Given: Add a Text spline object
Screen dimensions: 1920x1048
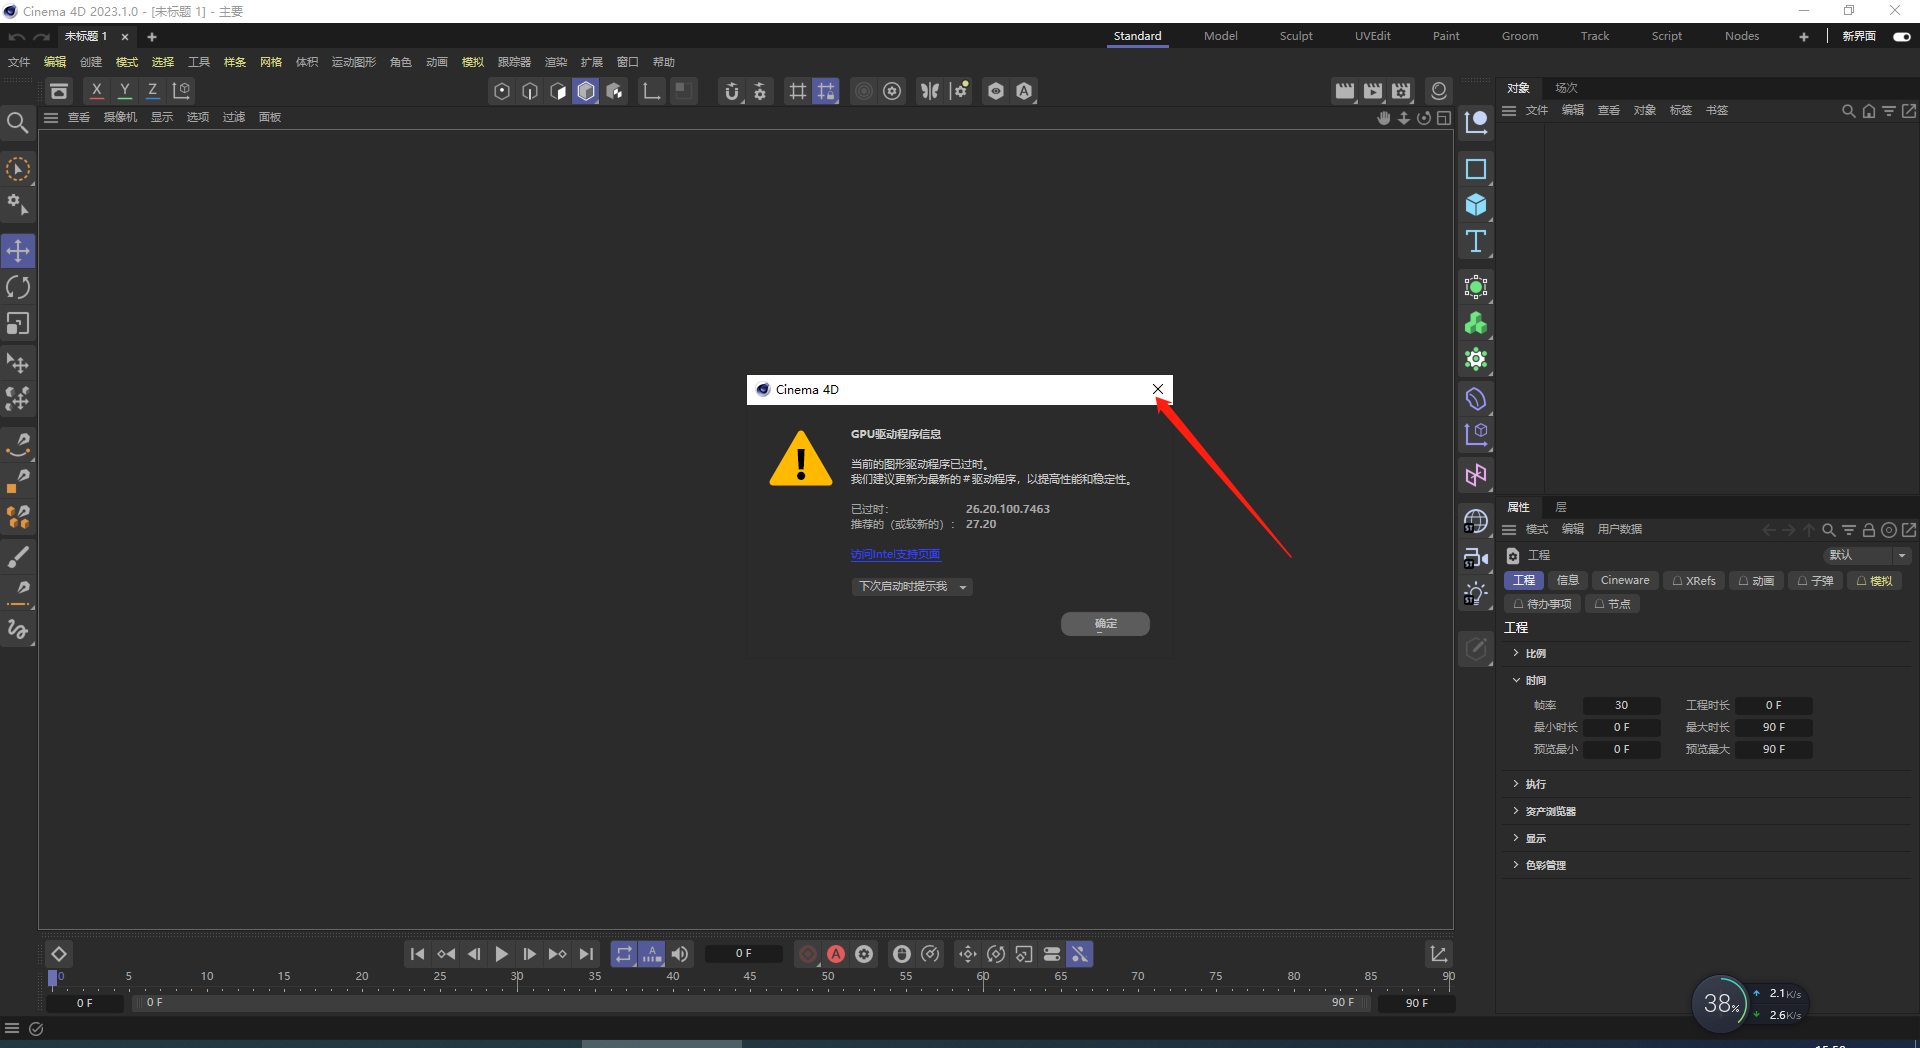Looking at the screenshot, I should [1476, 241].
